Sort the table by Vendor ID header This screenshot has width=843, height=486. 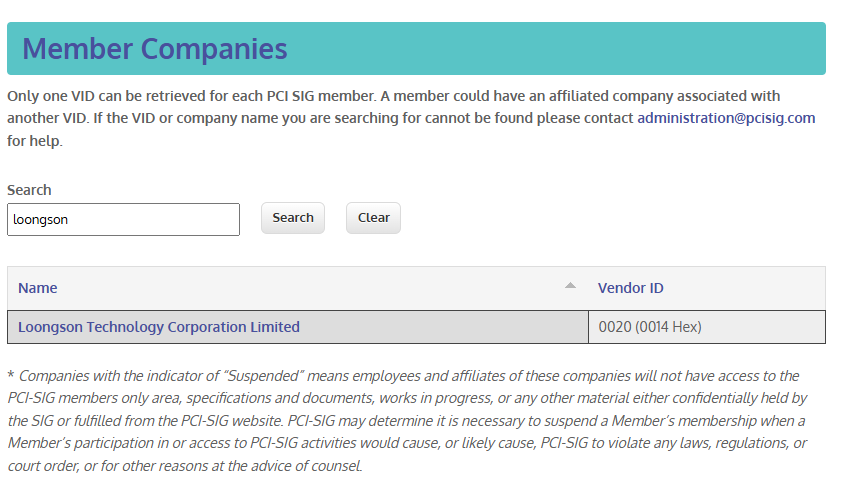pyautogui.click(x=630, y=288)
